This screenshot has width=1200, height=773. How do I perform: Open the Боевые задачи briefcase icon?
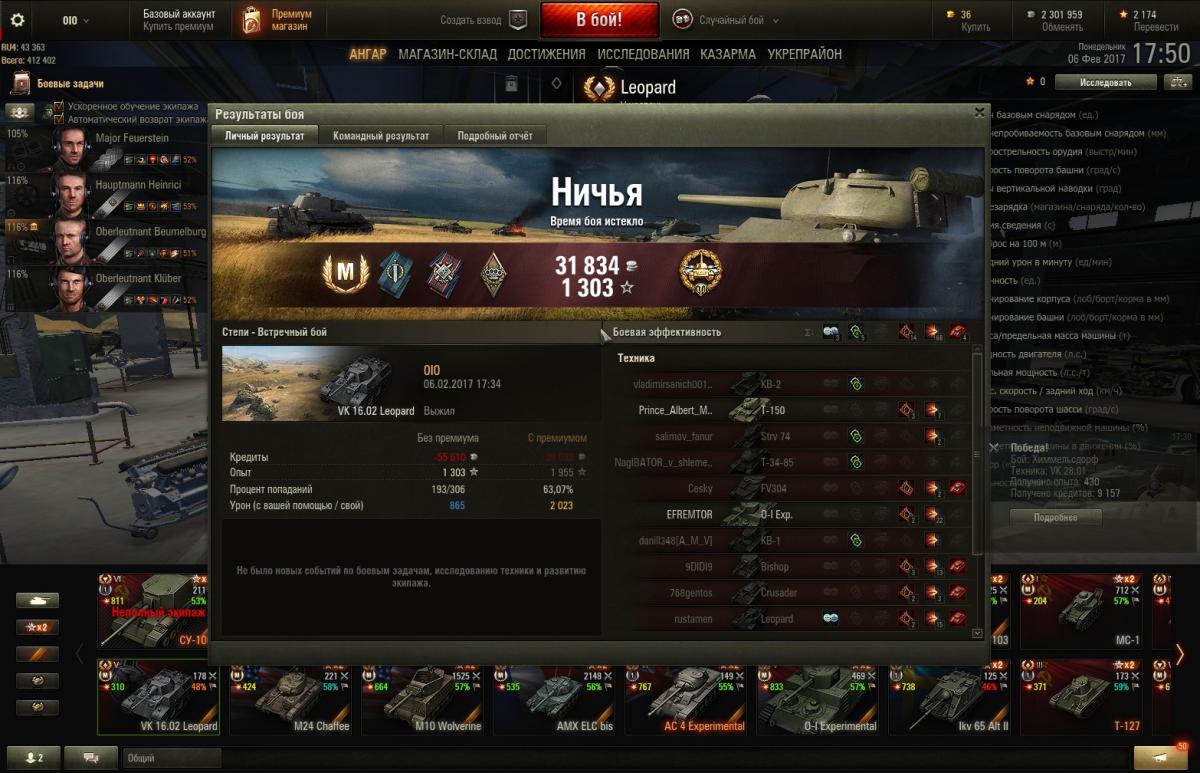[20, 83]
